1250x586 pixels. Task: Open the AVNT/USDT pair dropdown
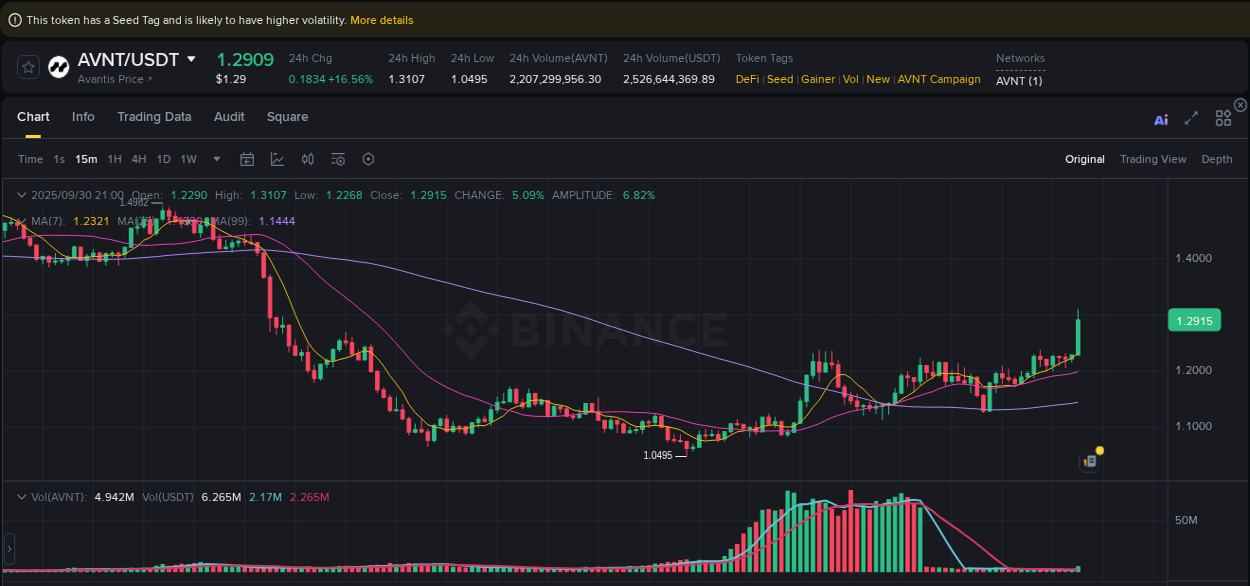pyautogui.click(x=190, y=60)
